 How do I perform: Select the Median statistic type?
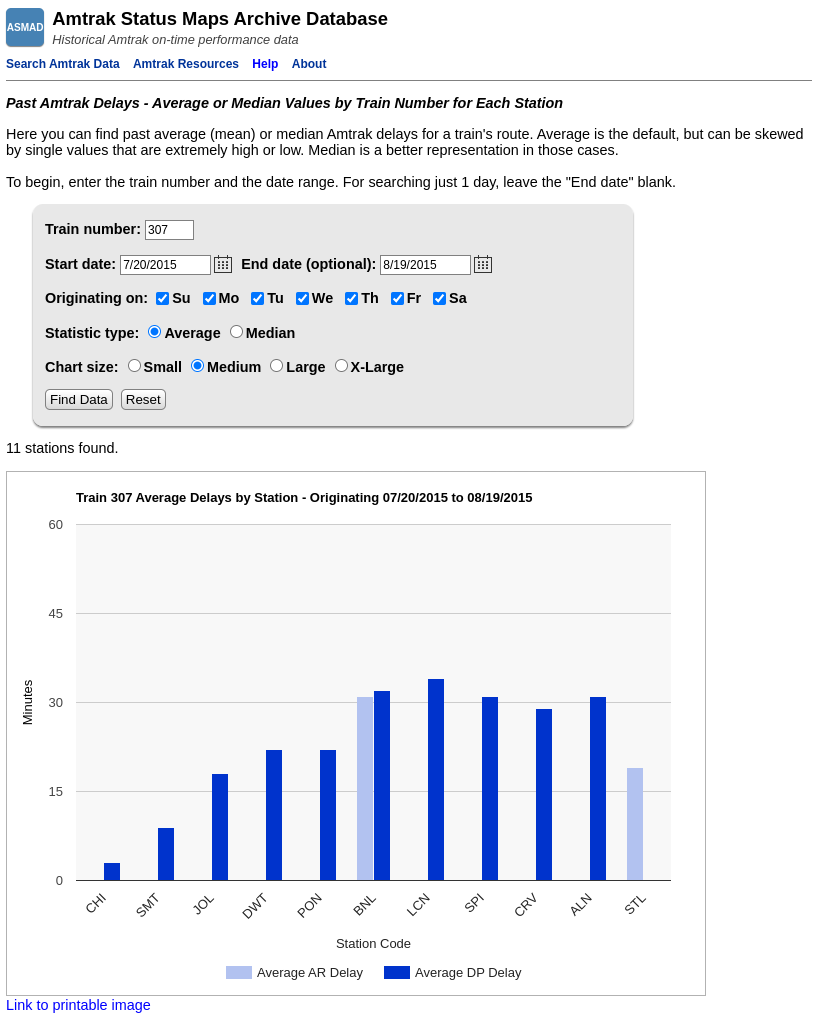(x=236, y=332)
